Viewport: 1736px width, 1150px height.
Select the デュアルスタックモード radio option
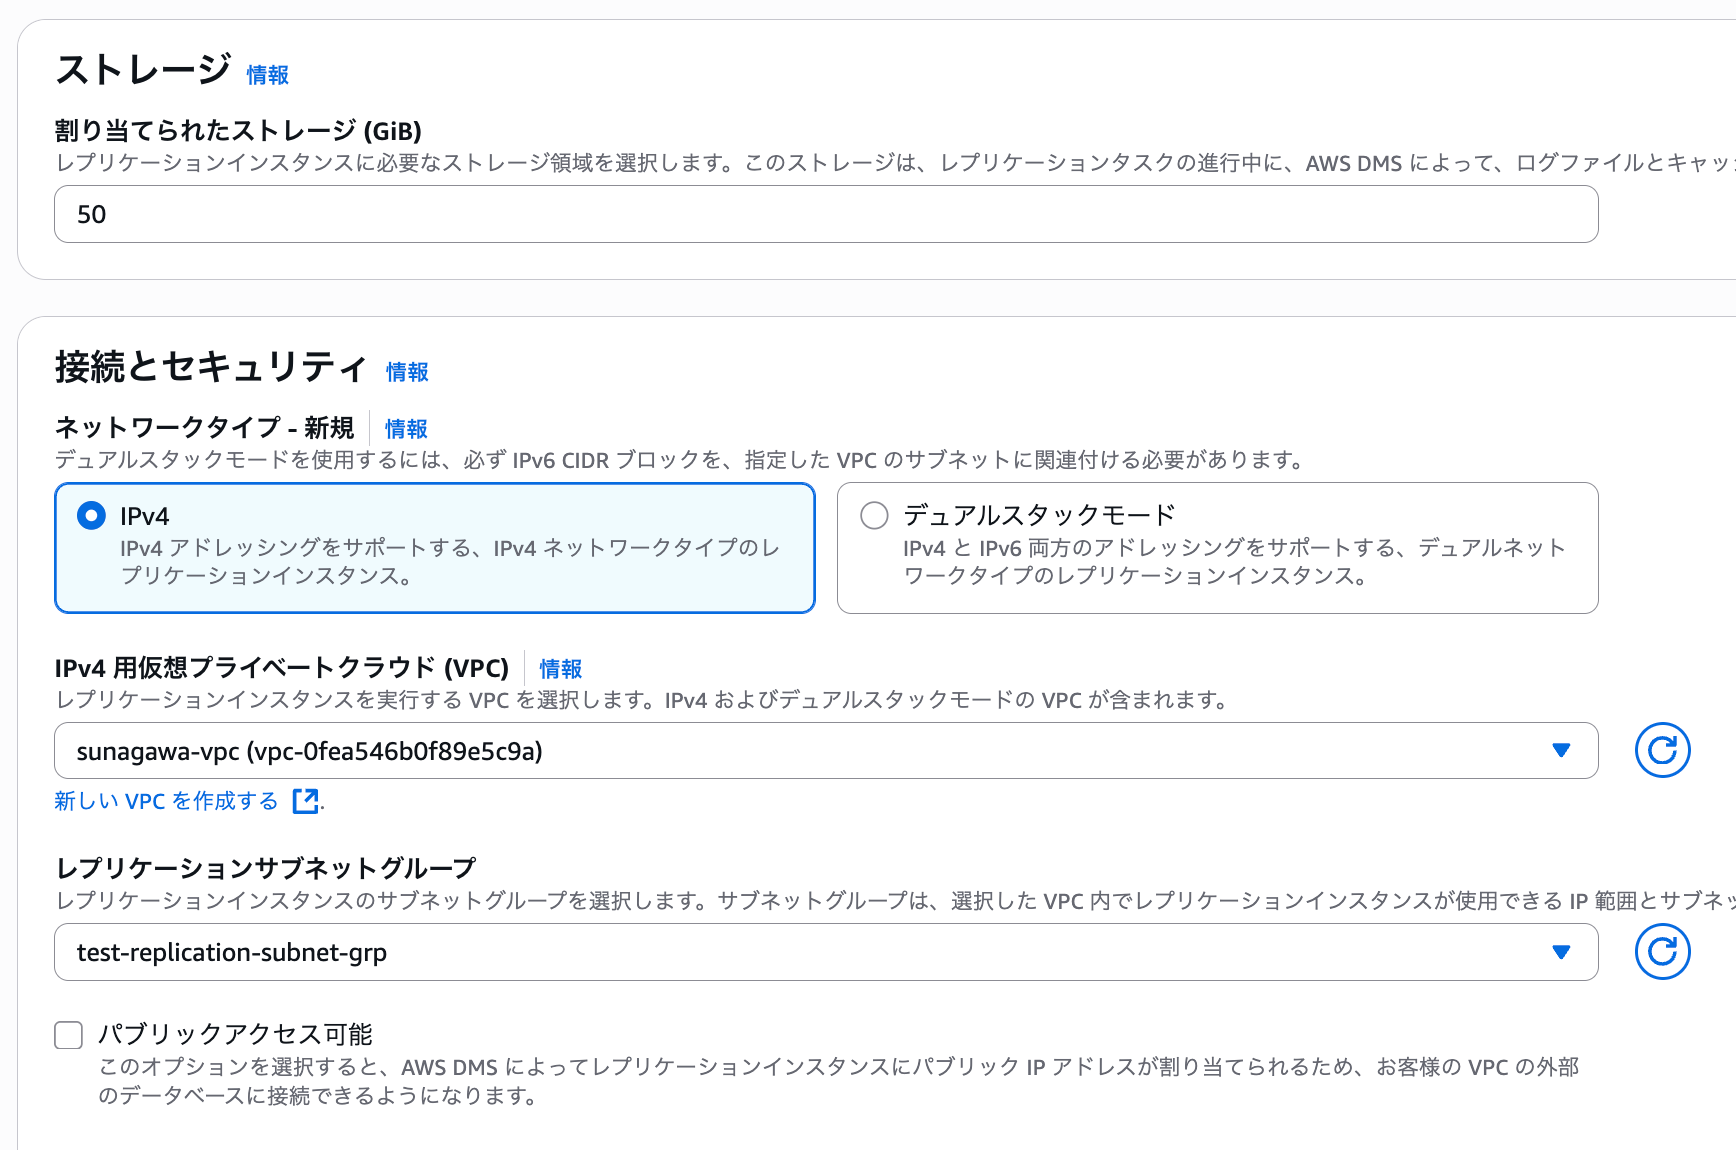pyautogui.click(x=874, y=515)
